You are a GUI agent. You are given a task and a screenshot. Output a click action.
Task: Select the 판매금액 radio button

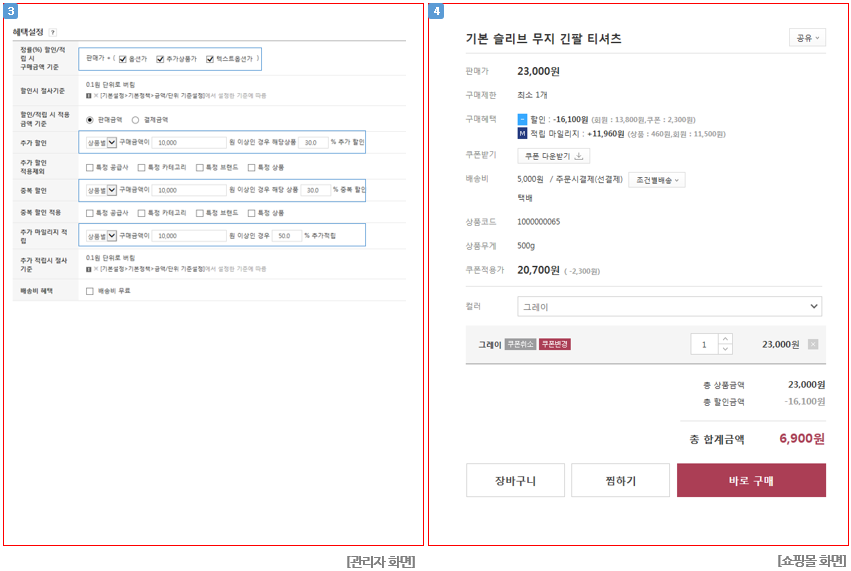90,120
